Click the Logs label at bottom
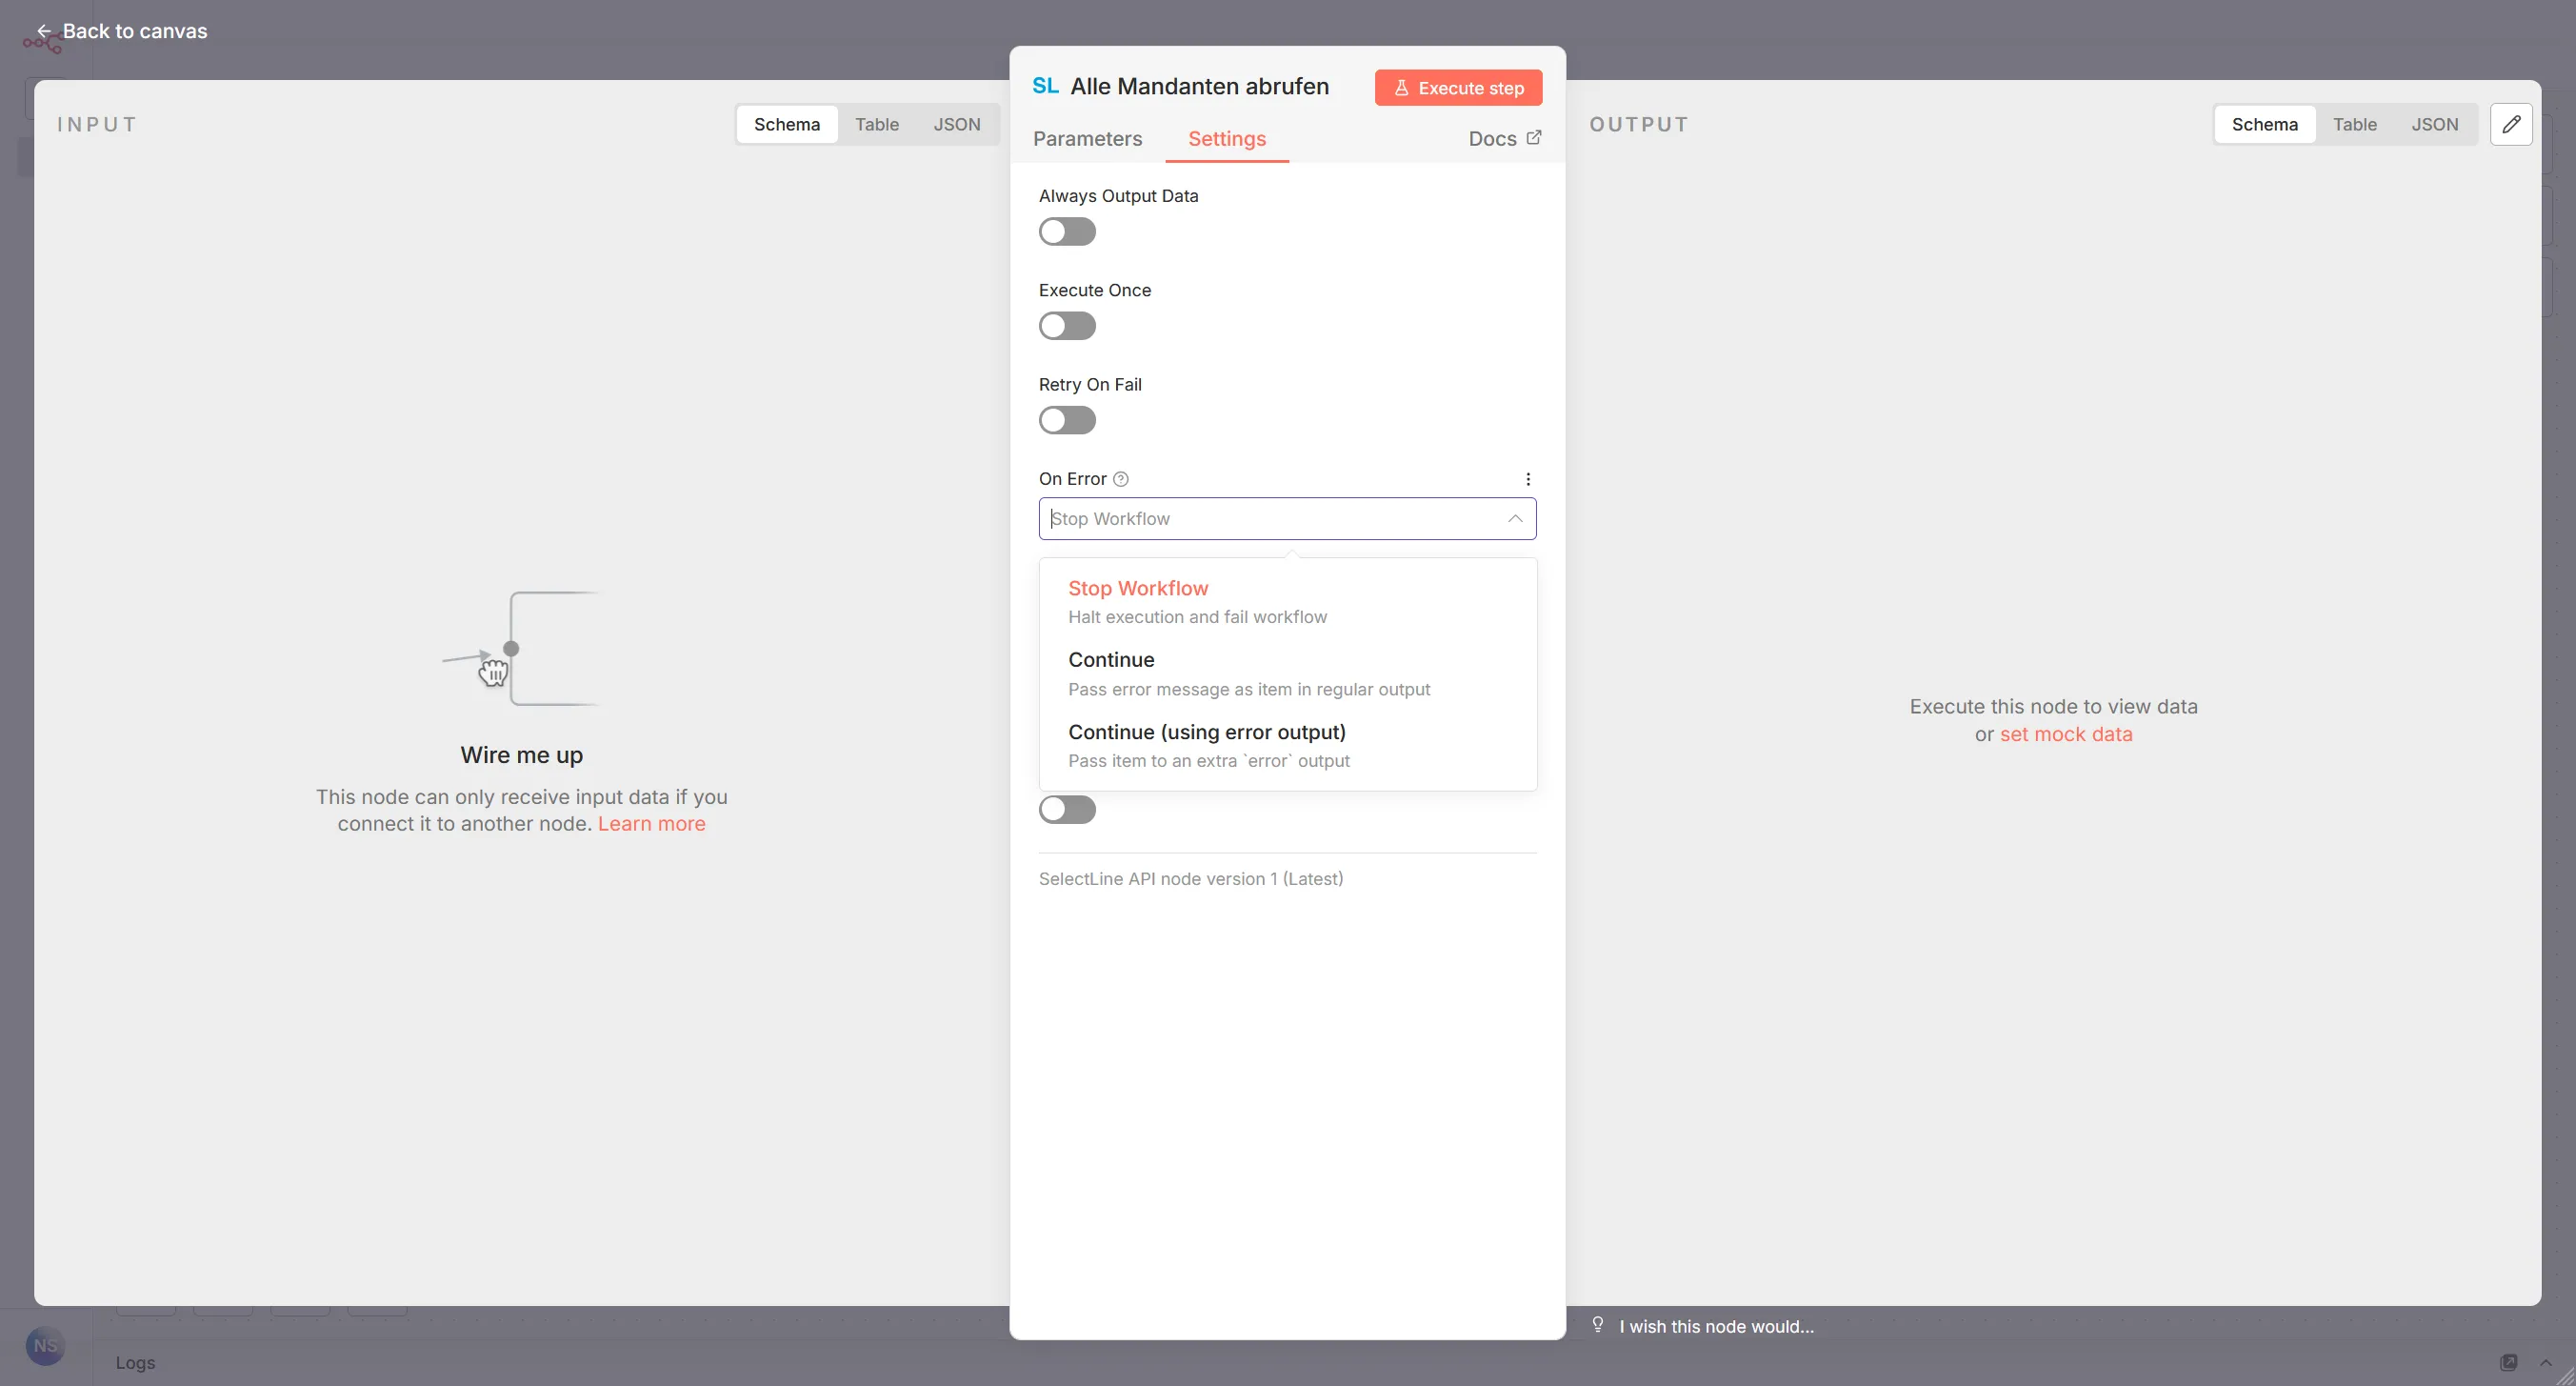This screenshot has width=2576, height=1386. click(135, 1362)
